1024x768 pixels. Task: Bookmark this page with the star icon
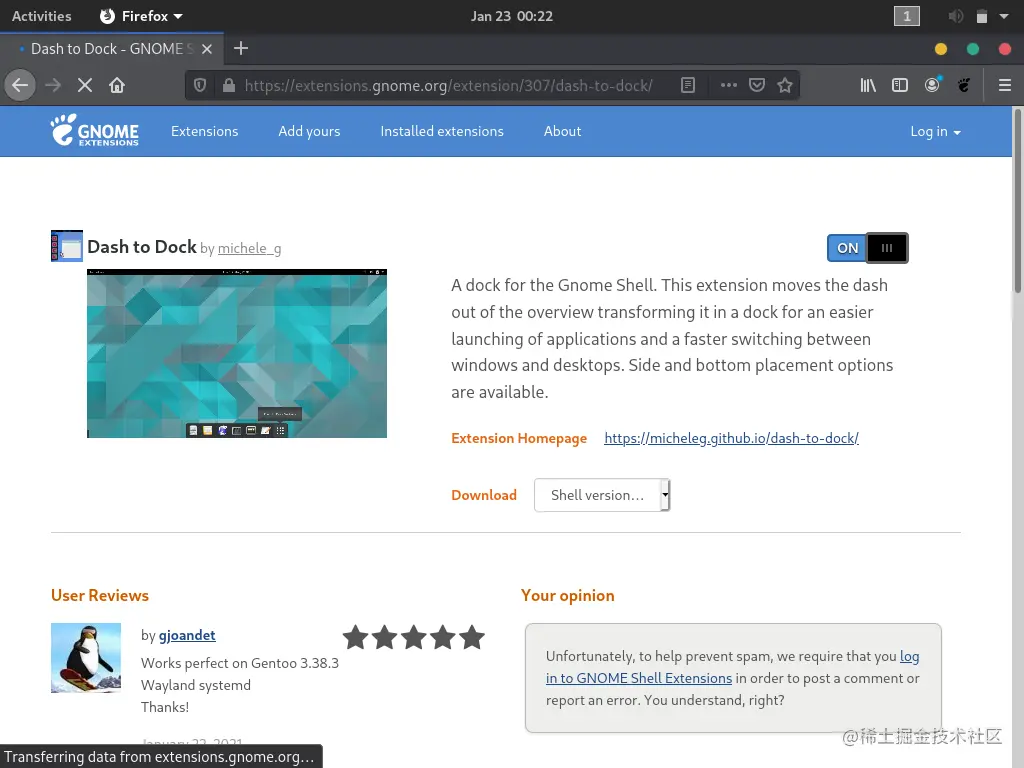tap(785, 86)
